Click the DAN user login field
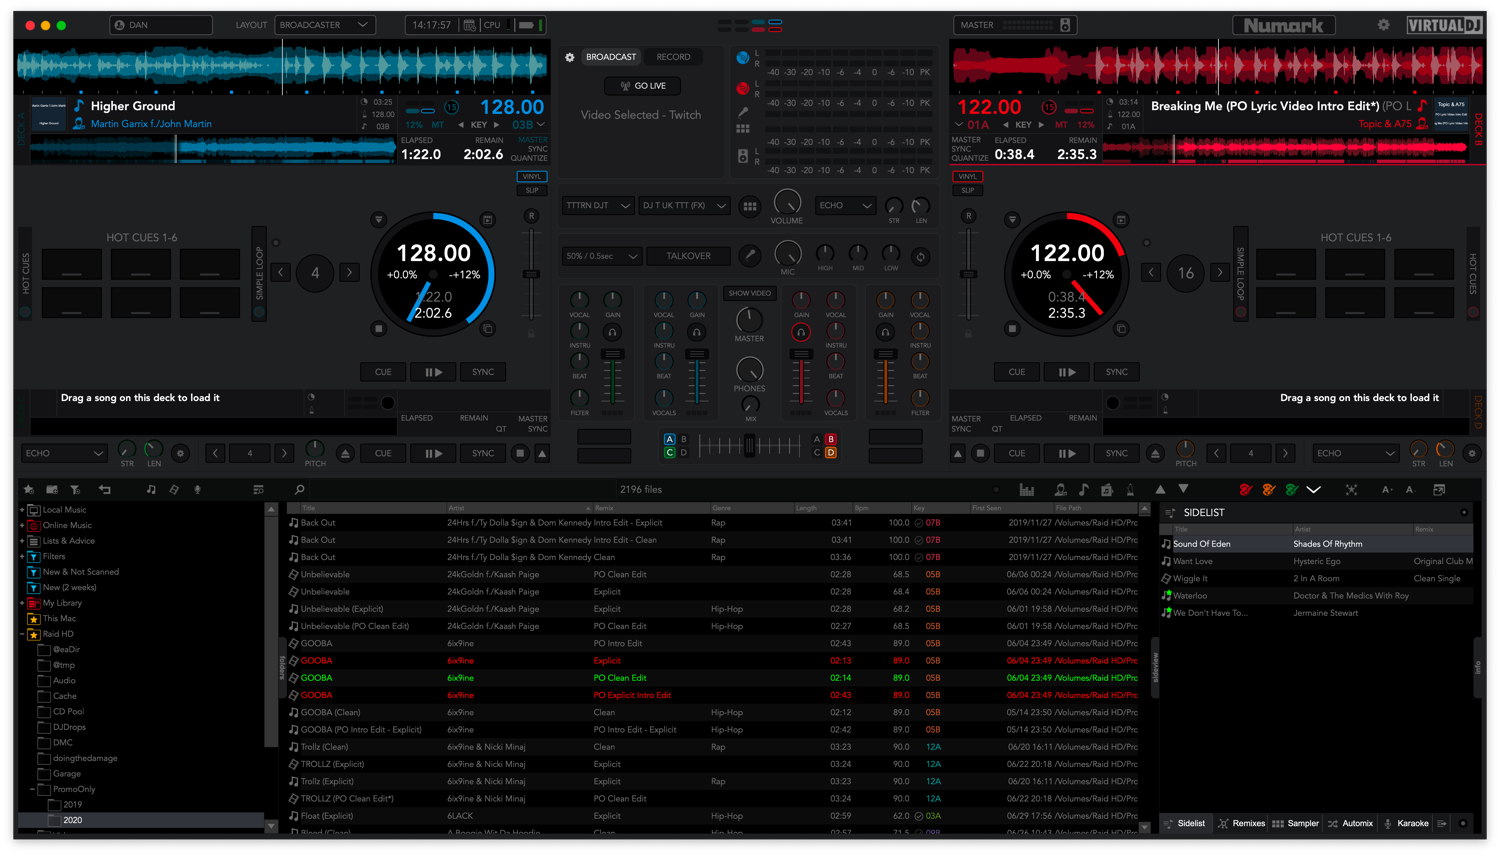This screenshot has height=855, width=1500. [x=161, y=25]
